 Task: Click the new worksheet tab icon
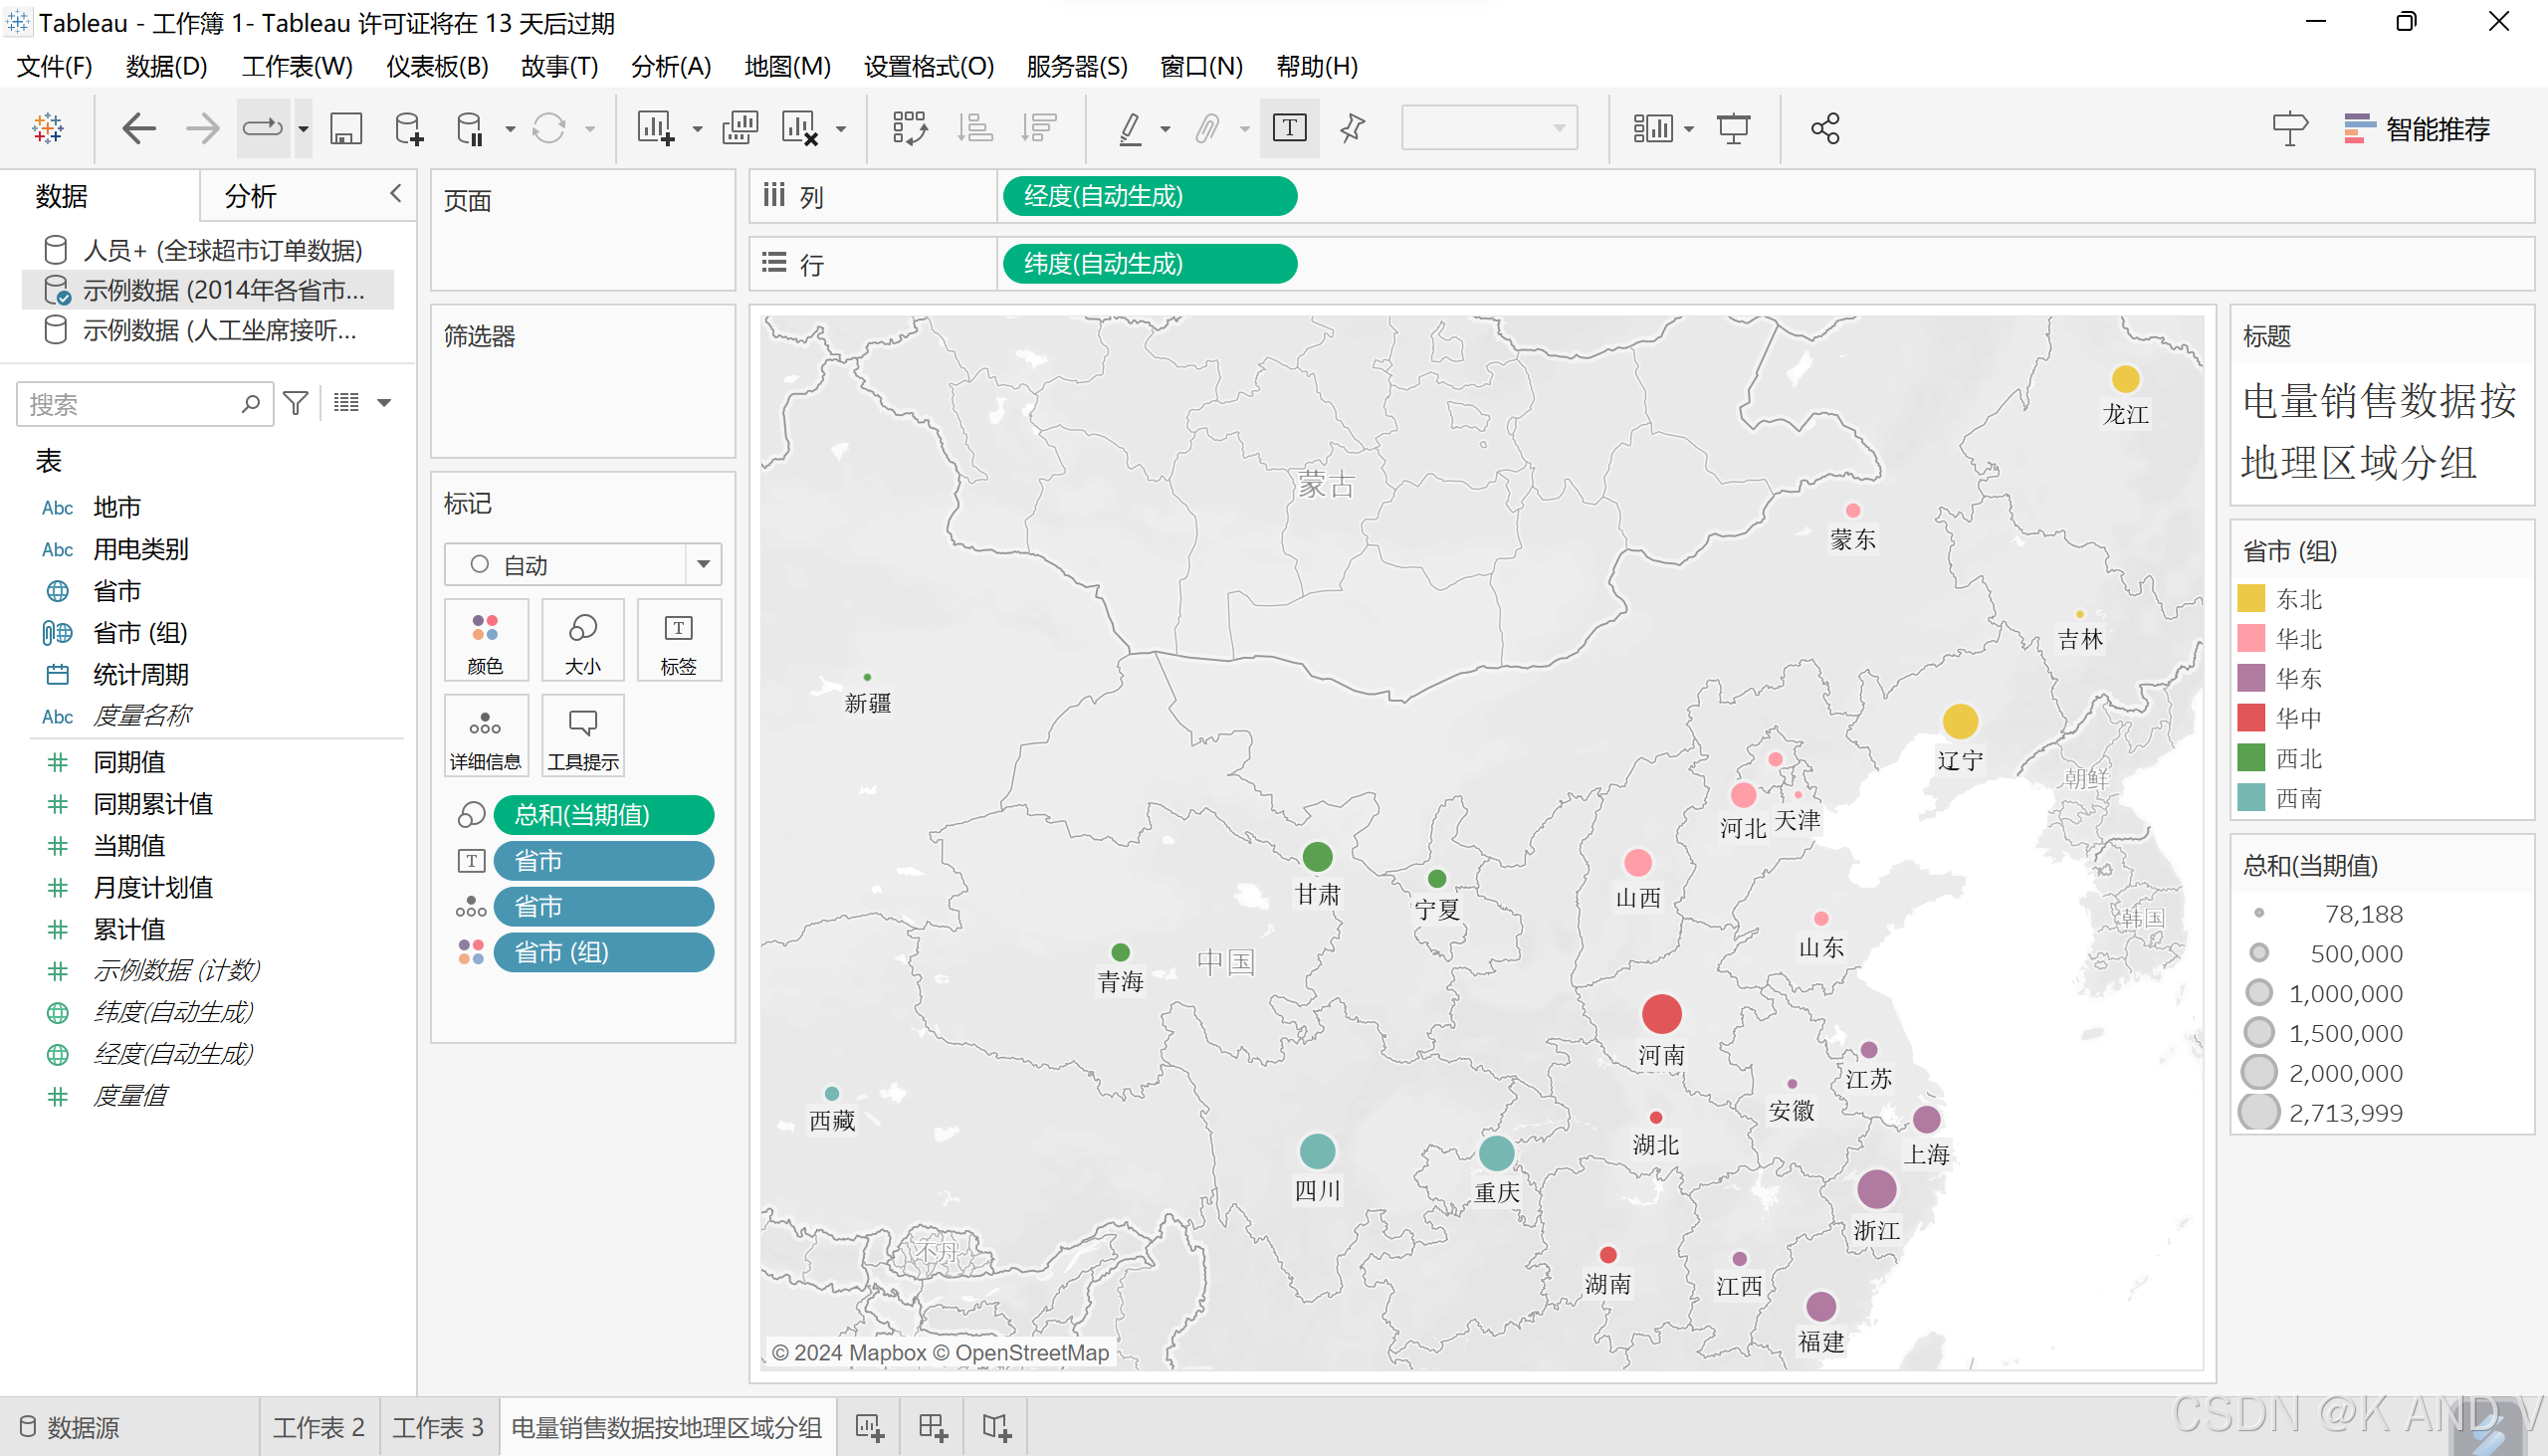[869, 1427]
